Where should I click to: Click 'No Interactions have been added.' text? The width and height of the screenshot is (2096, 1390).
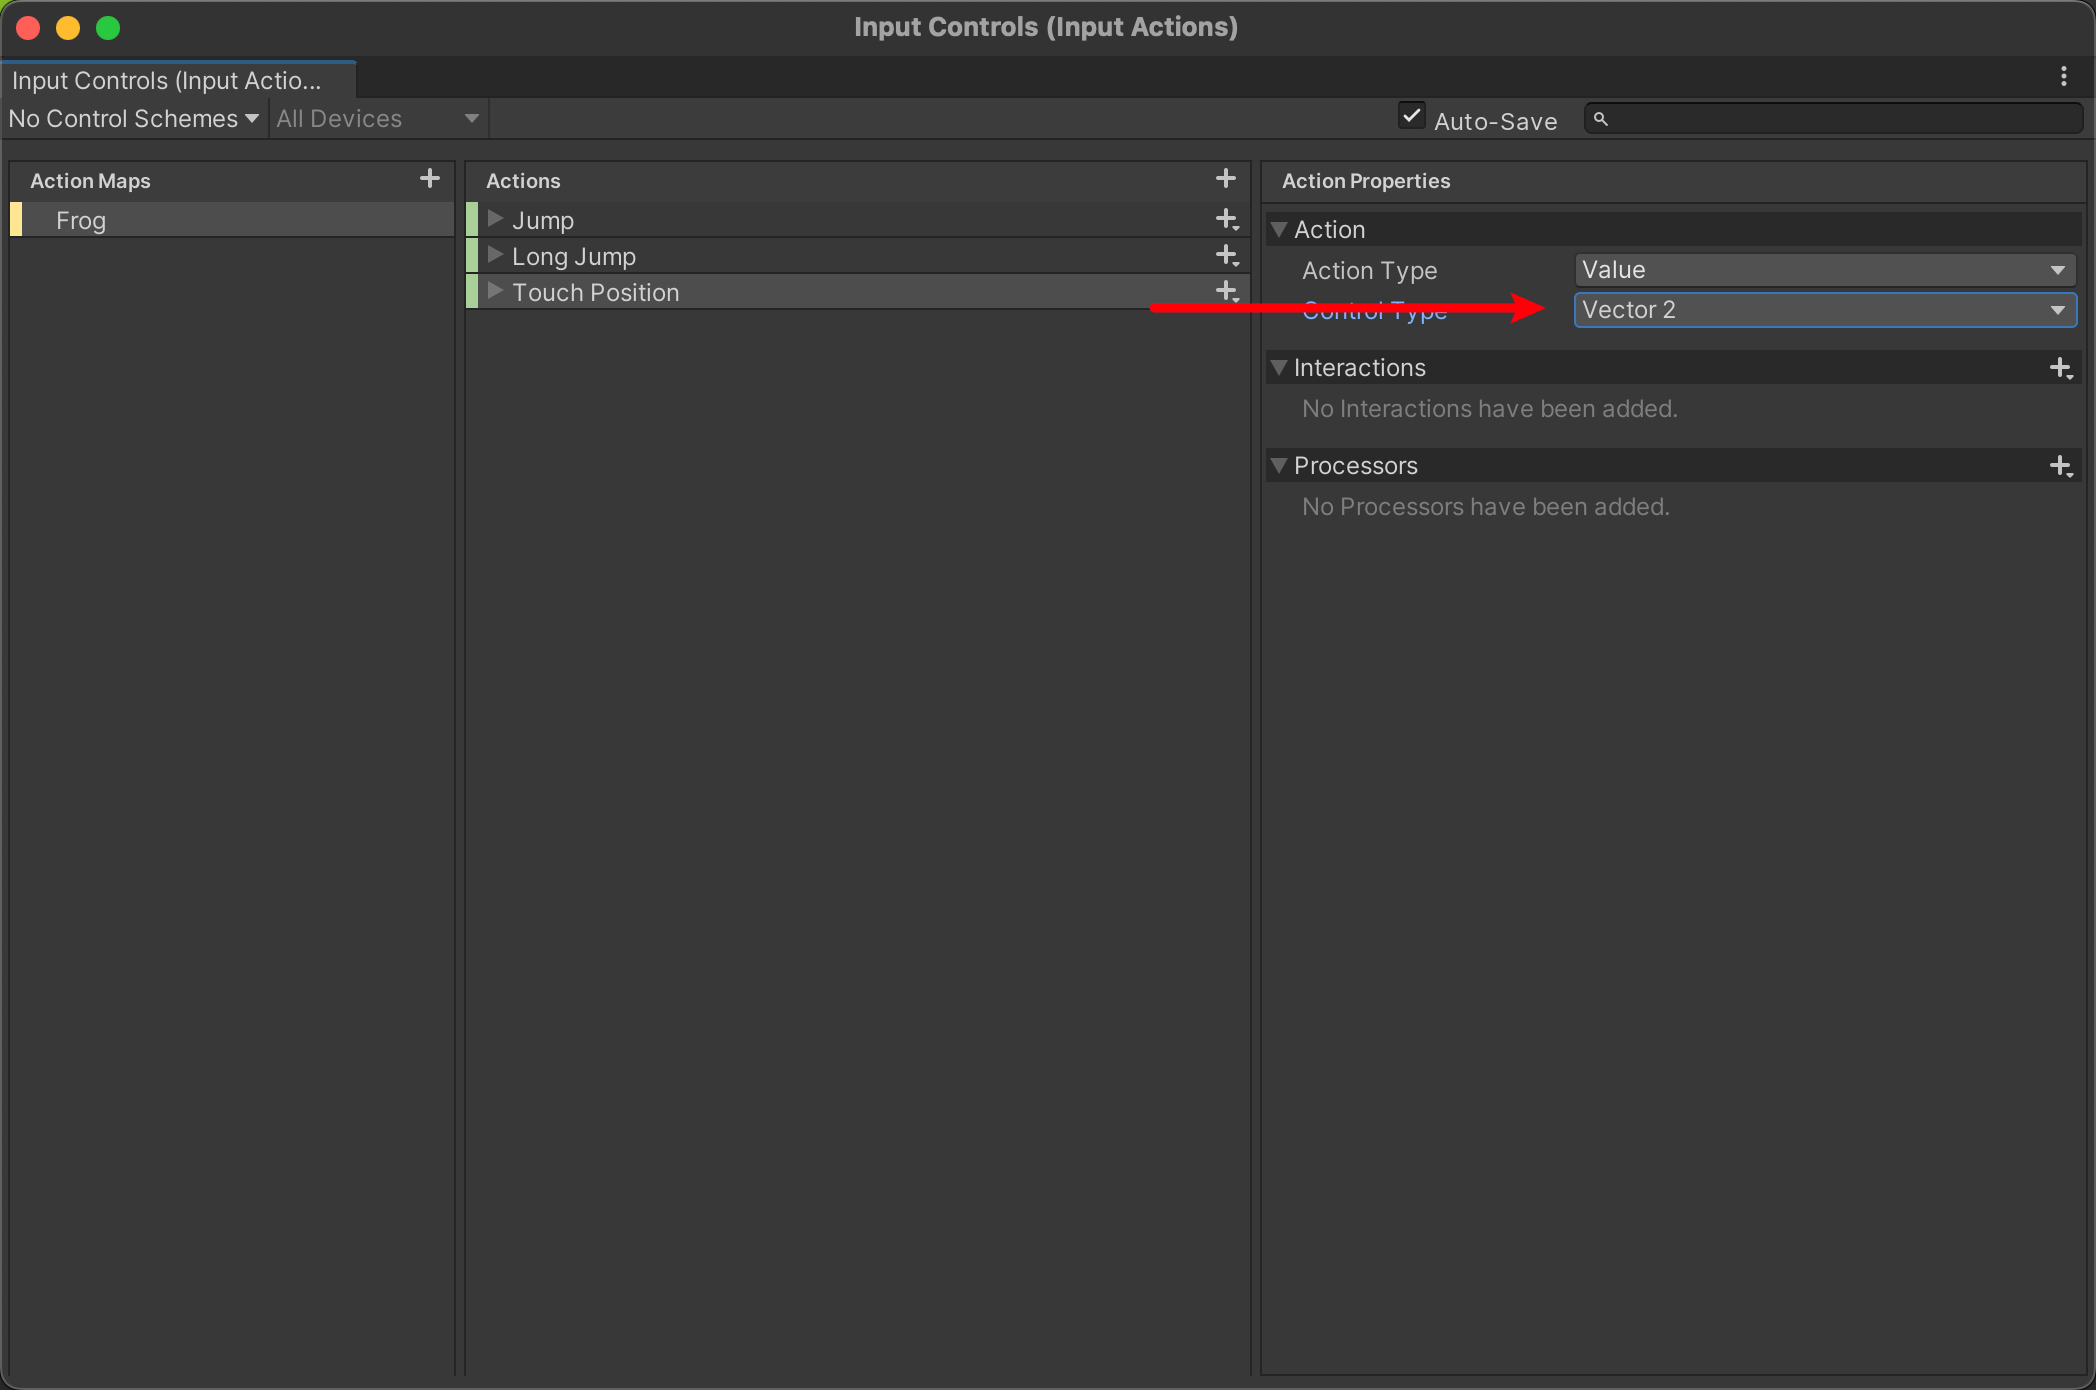click(x=1490, y=409)
